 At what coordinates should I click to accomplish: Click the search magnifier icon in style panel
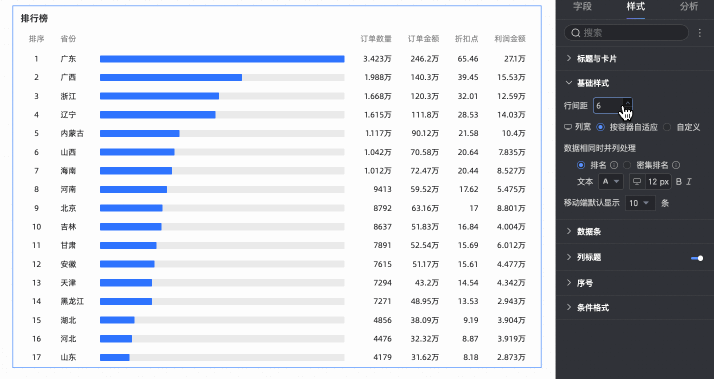click(x=576, y=33)
